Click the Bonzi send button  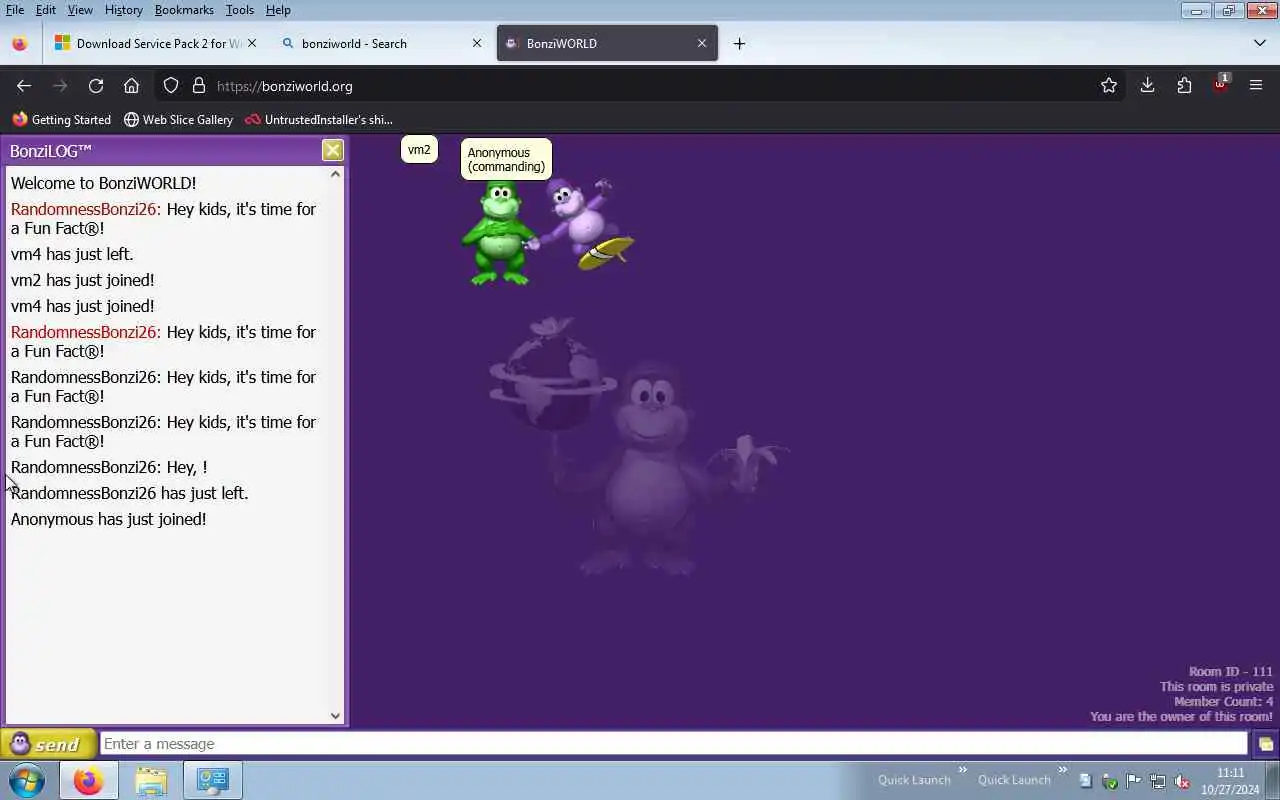coord(49,744)
